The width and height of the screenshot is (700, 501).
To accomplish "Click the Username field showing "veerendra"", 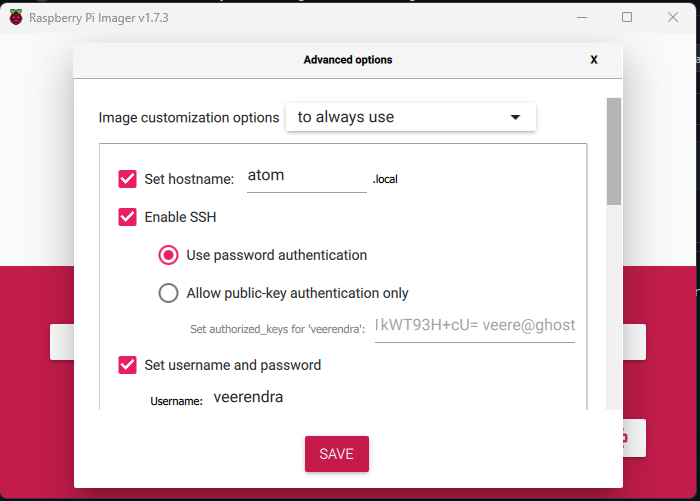I will pos(300,398).
